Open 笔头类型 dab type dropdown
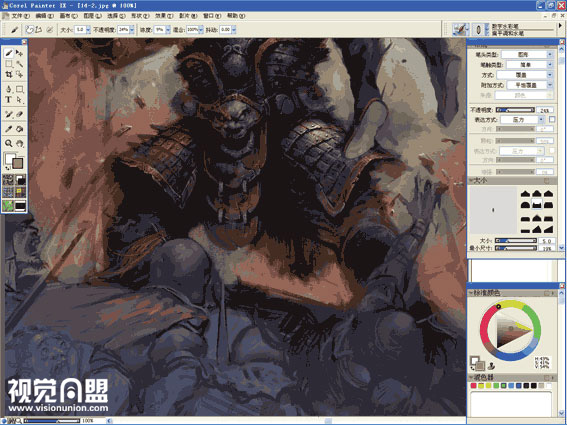The height and width of the screenshot is (425, 567). click(x=527, y=55)
